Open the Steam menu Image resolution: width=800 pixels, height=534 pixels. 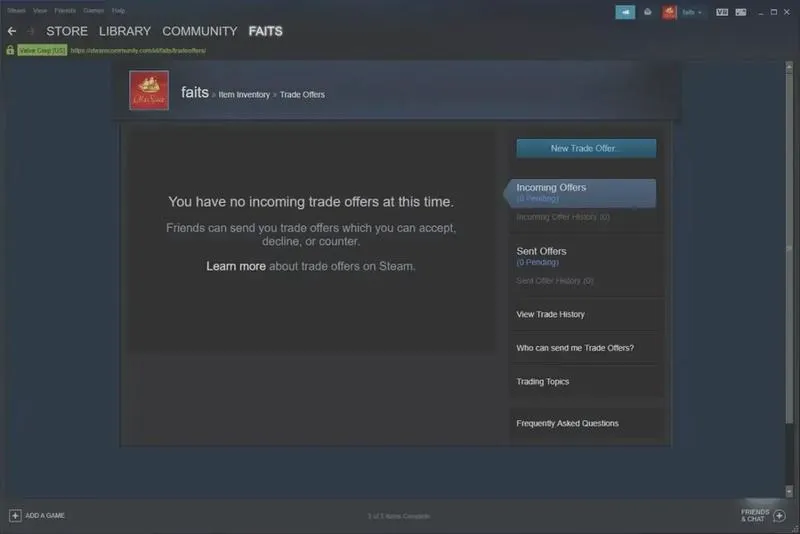tap(16, 10)
